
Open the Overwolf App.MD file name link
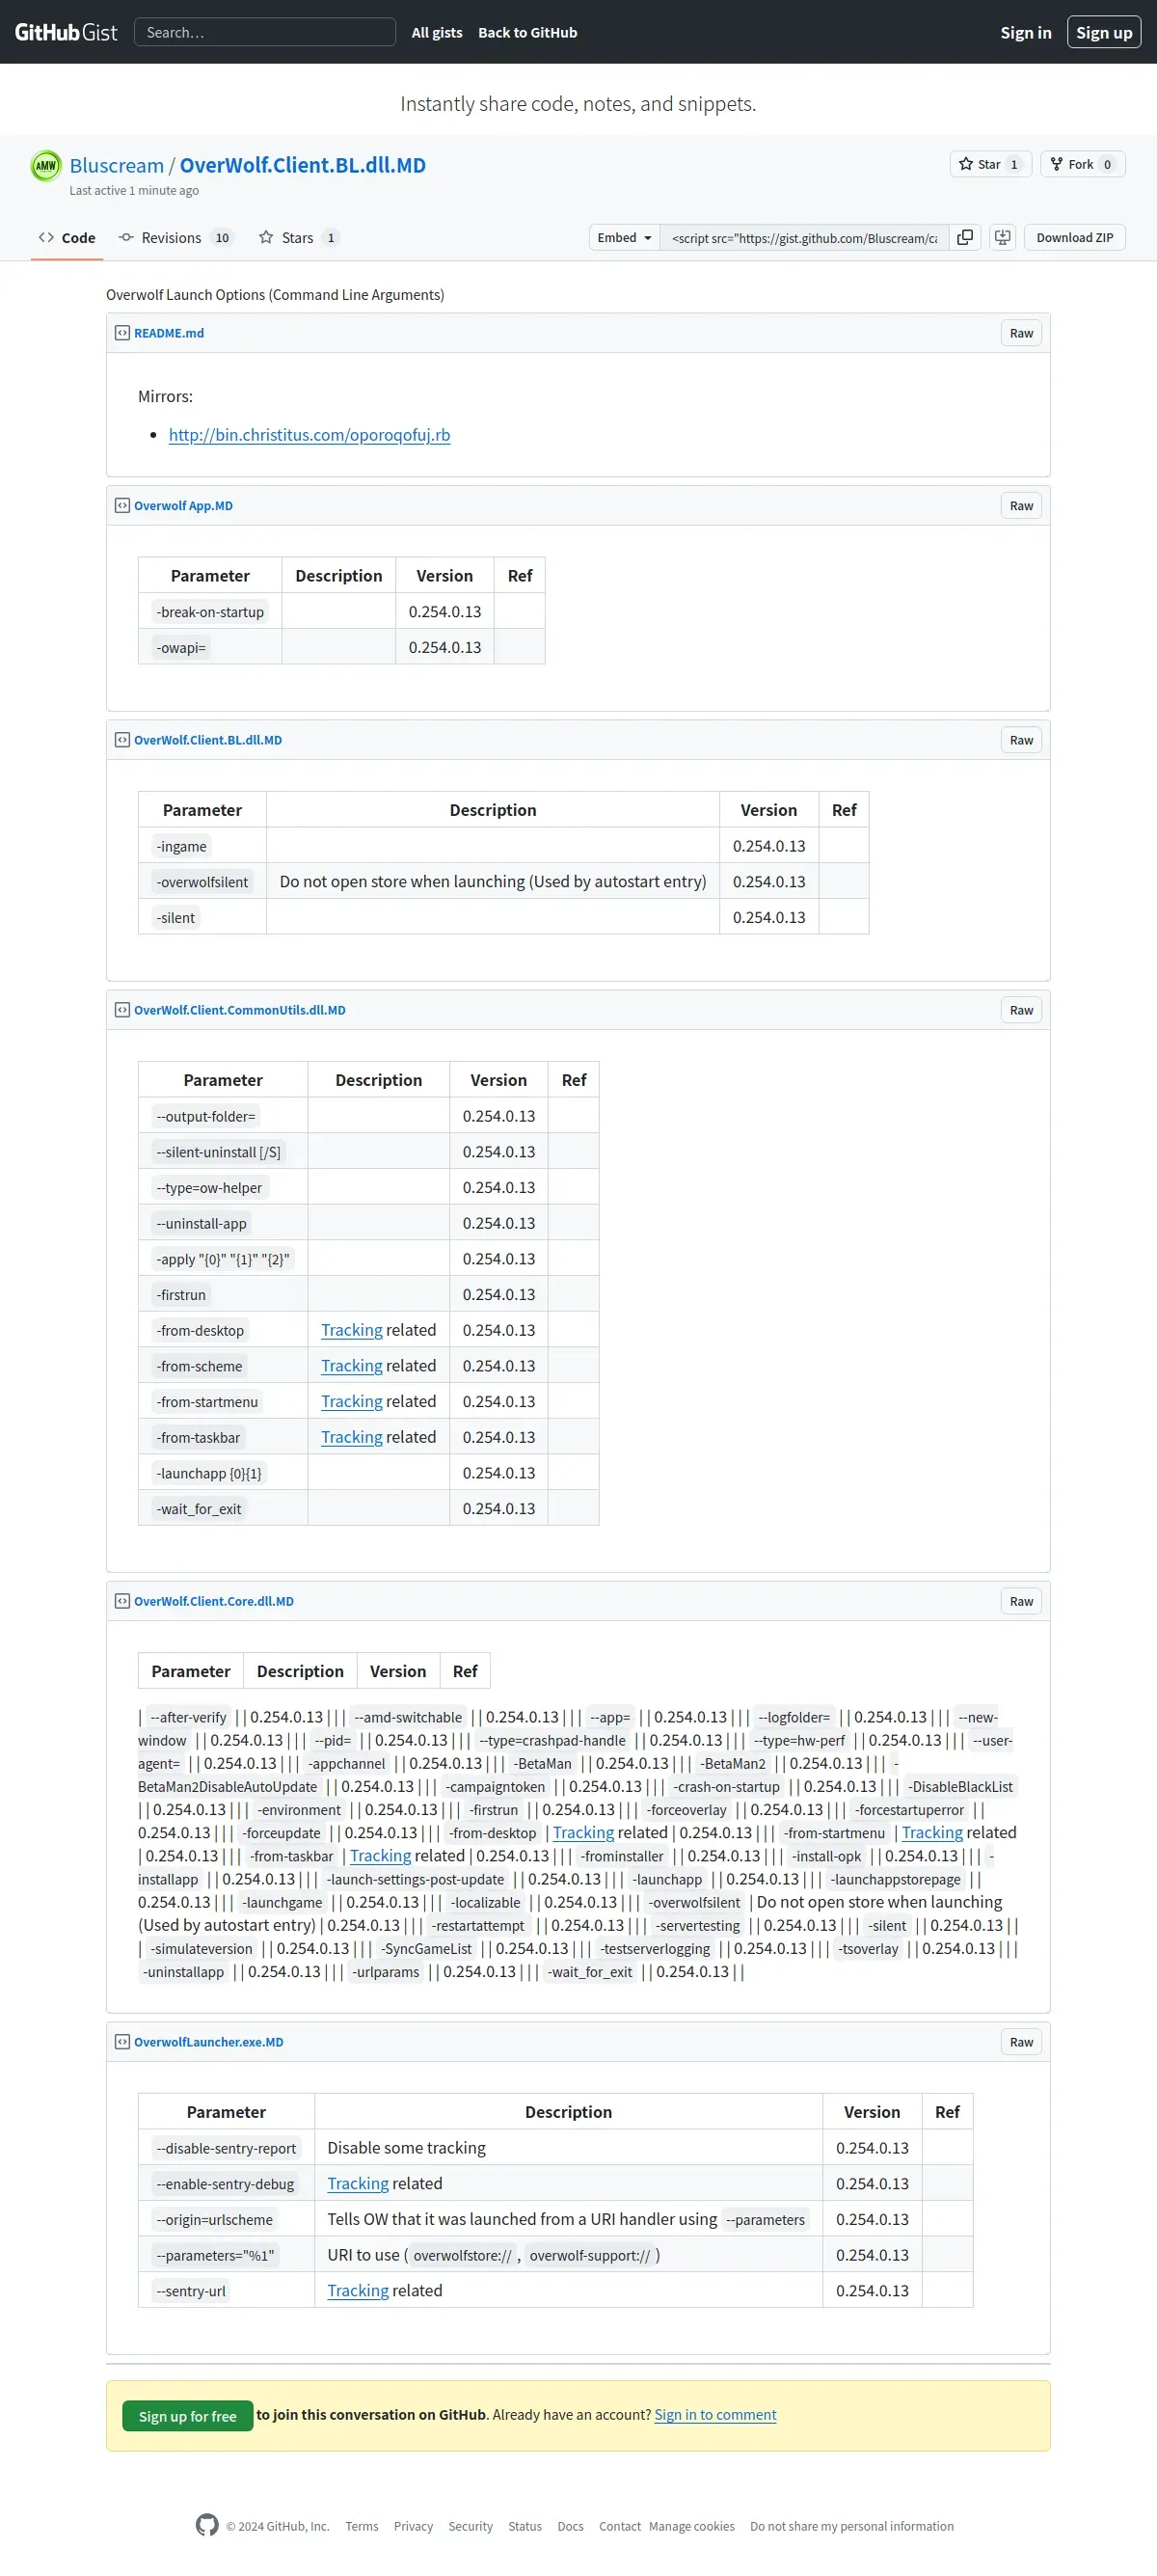pyautogui.click(x=183, y=506)
